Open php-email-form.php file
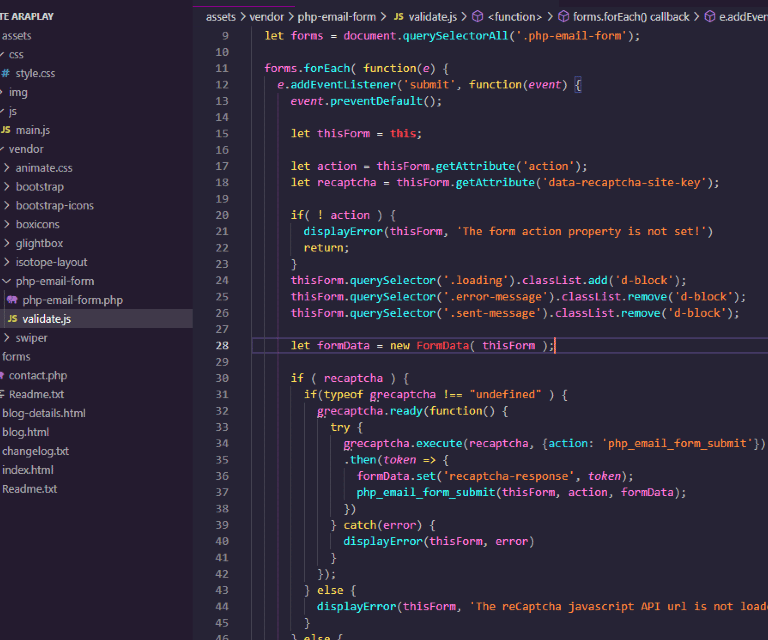The width and height of the screenshot is (768, 640). [72, 300]
